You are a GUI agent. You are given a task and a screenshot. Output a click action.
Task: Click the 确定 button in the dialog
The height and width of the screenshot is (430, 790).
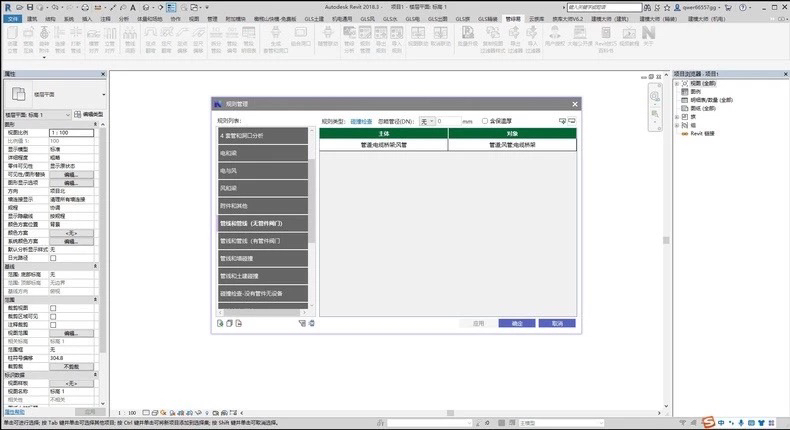(517, 323)
